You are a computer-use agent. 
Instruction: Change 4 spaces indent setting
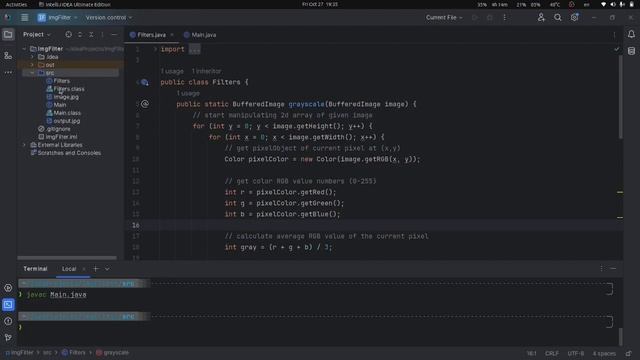point(604,353)
